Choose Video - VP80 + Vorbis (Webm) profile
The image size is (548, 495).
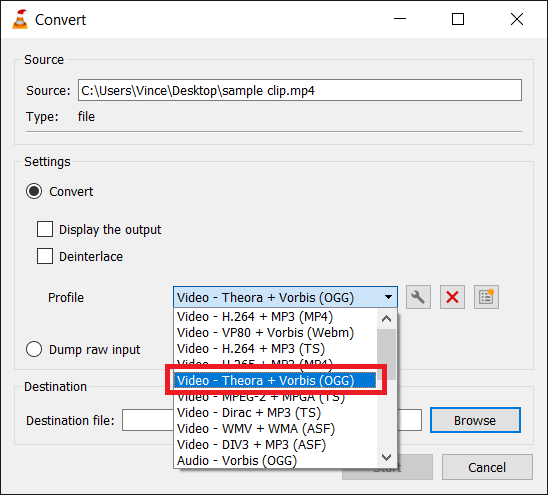(x=275, y=333)
